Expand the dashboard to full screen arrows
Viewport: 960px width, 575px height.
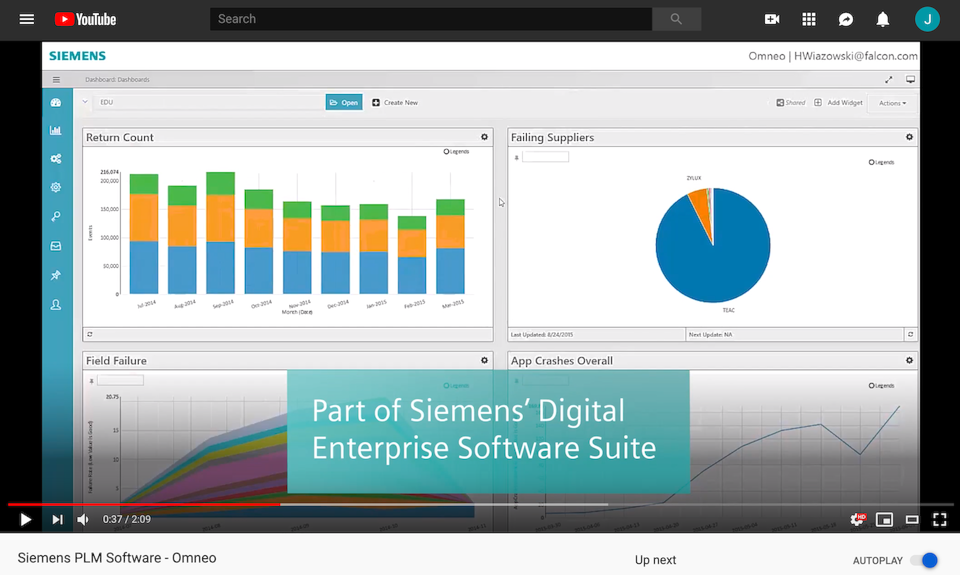click(x=888, y=80)
